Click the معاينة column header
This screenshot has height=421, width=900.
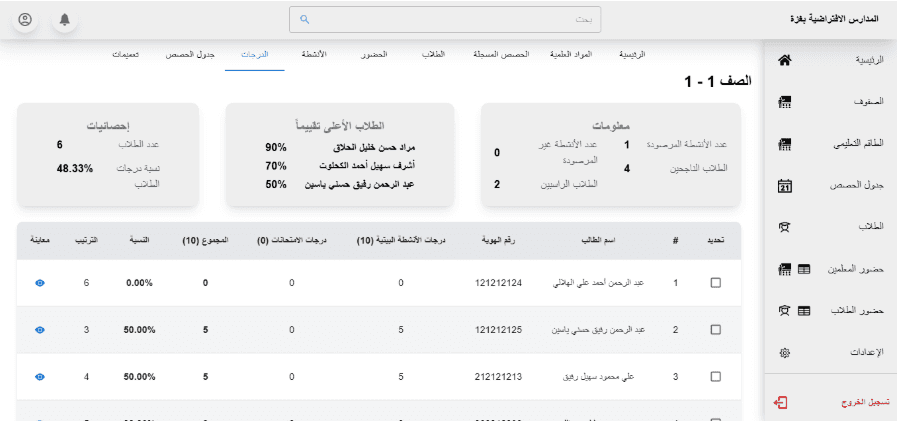(40, 241)
